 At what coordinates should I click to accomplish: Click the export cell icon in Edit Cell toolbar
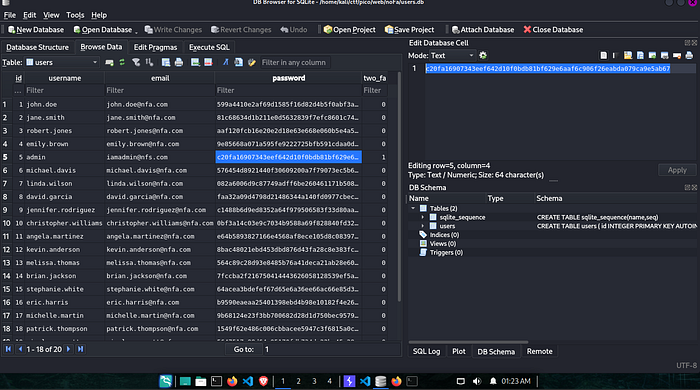coord(664,55)
